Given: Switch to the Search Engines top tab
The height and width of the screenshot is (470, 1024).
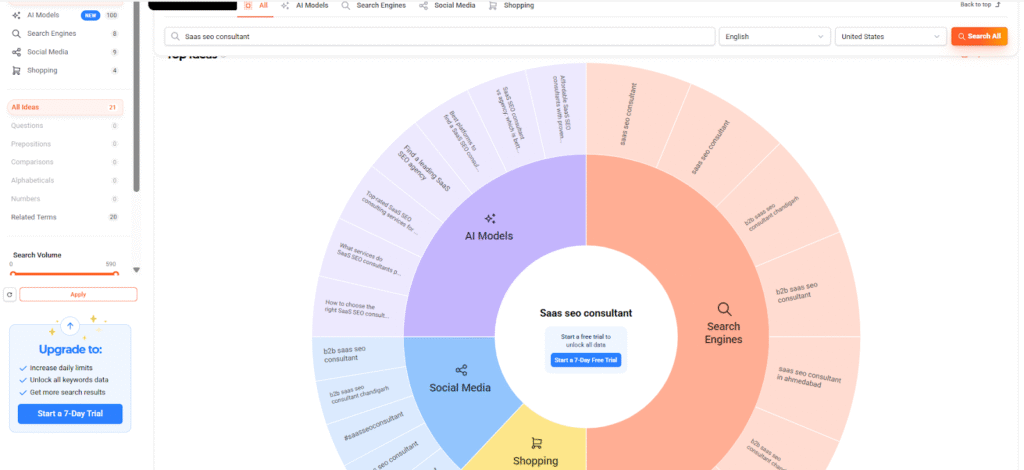Looking at the screenshot, I should click(x=375, y=6).
